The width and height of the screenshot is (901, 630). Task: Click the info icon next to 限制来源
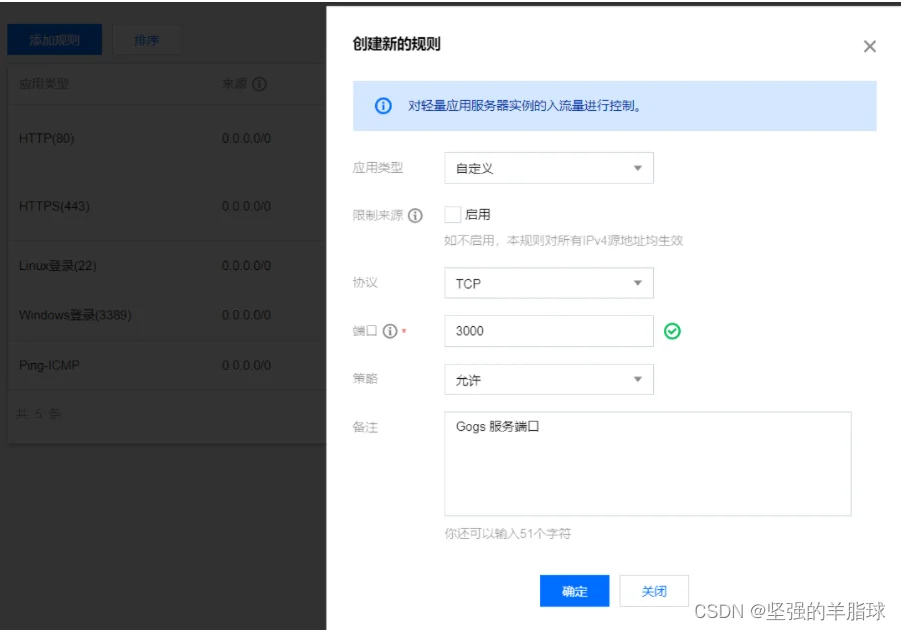pyautogui.click(x=415, y=216)
